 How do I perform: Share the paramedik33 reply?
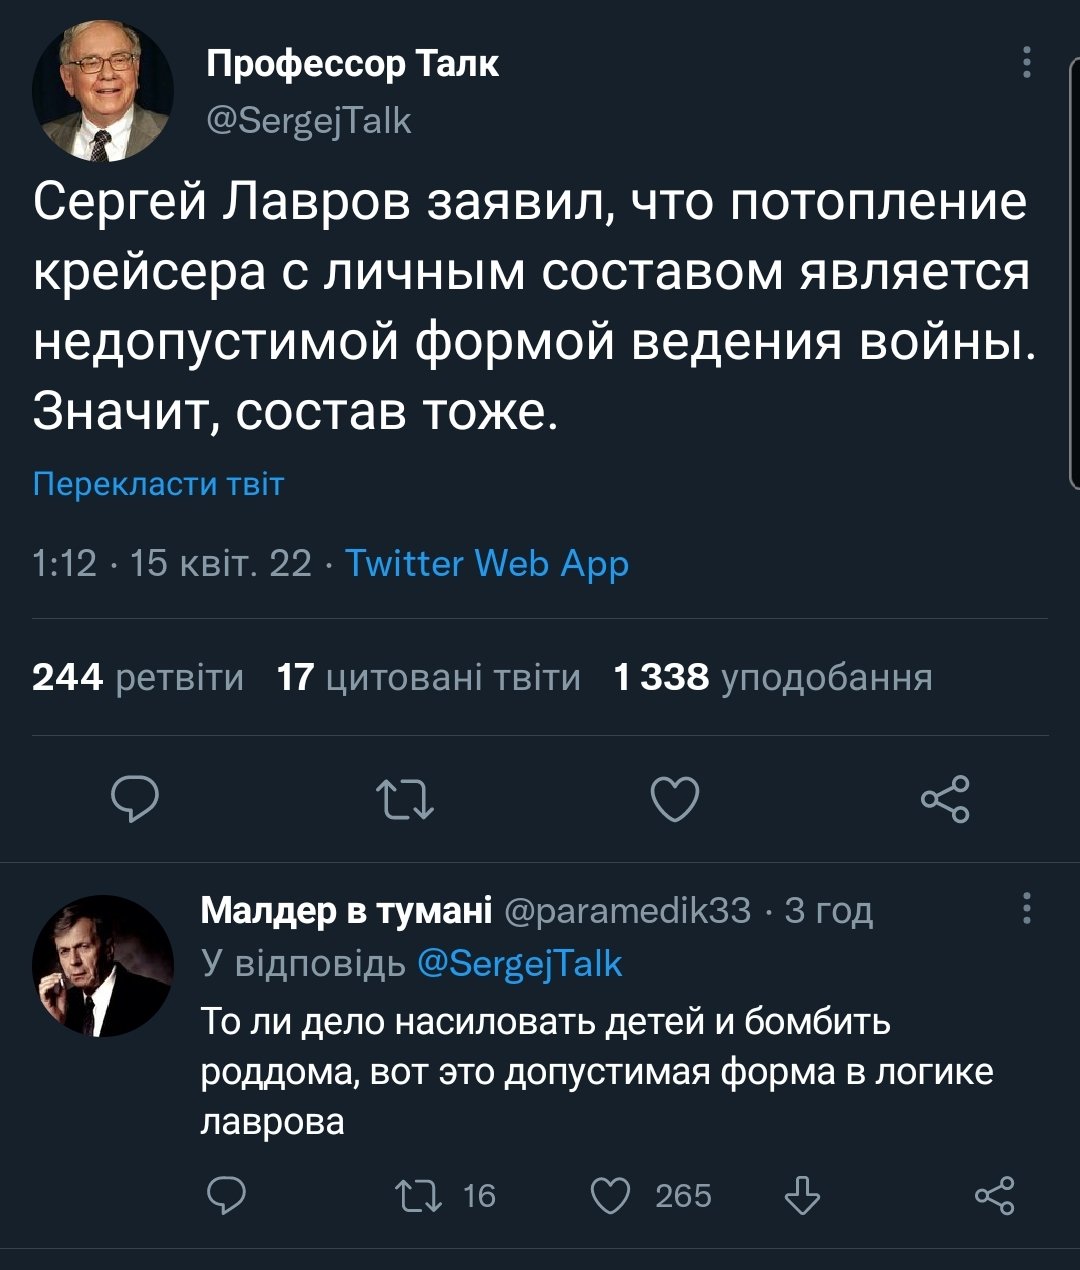click(x=994, y=1195)
